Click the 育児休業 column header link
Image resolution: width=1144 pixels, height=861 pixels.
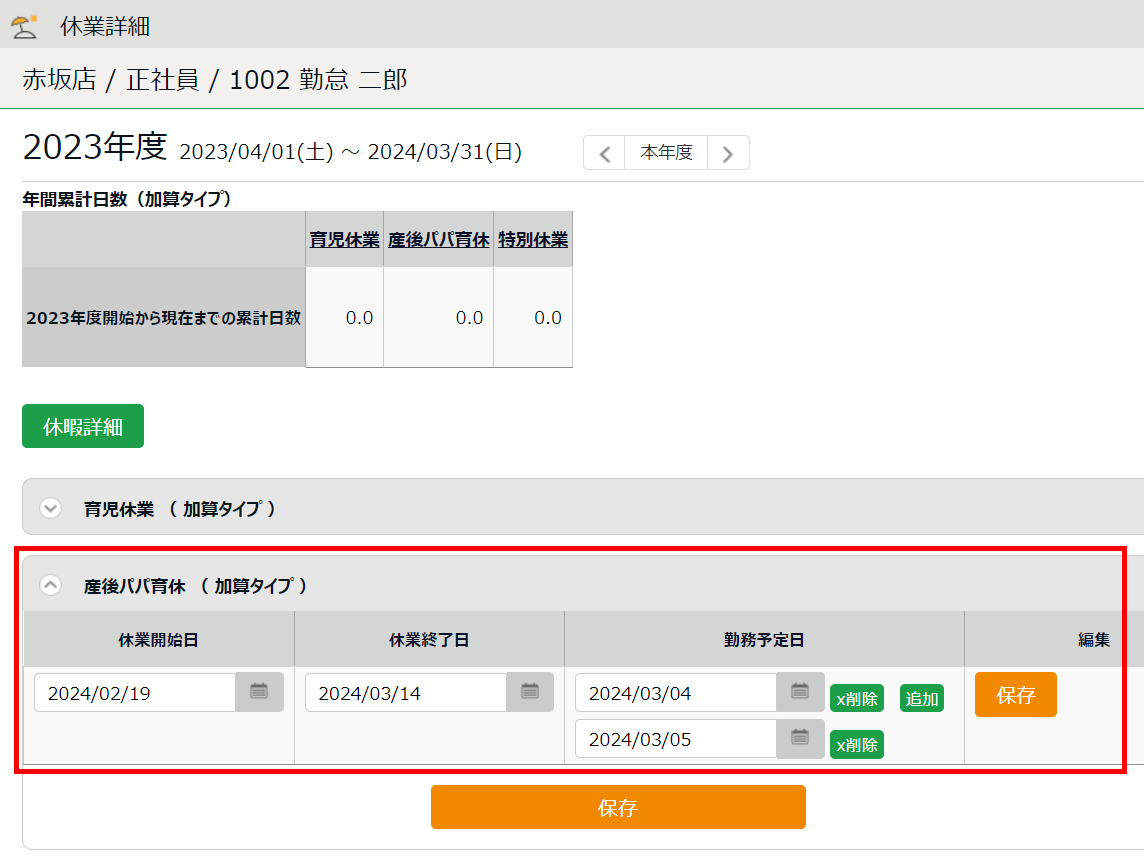[x=344, y=240]
